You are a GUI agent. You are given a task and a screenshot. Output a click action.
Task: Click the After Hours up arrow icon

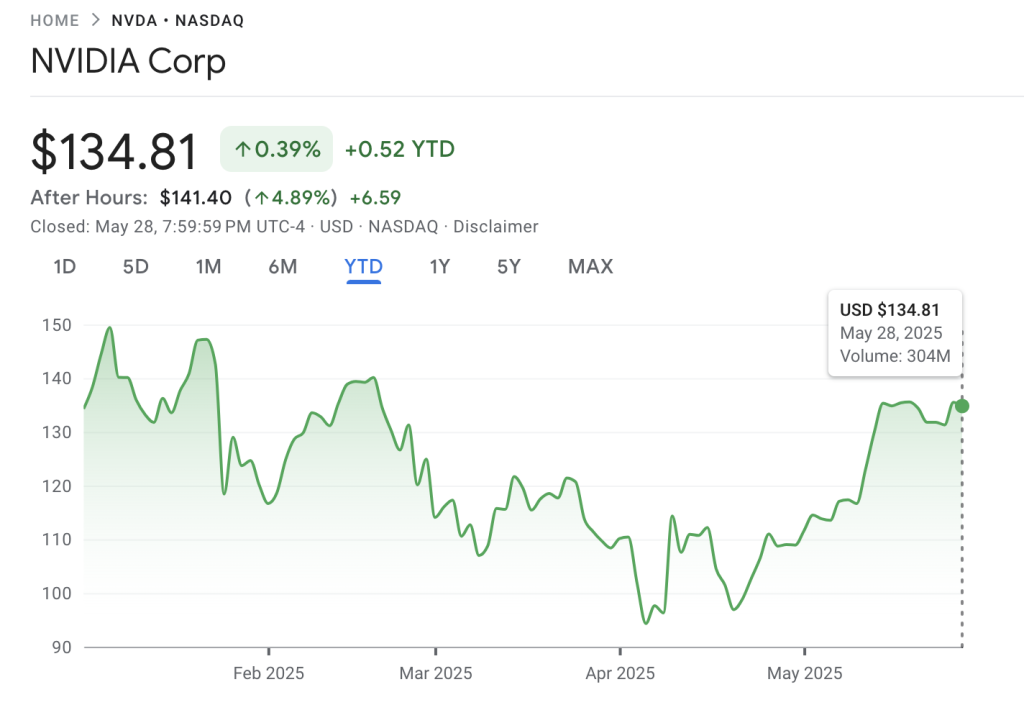(x=262, y=197)
